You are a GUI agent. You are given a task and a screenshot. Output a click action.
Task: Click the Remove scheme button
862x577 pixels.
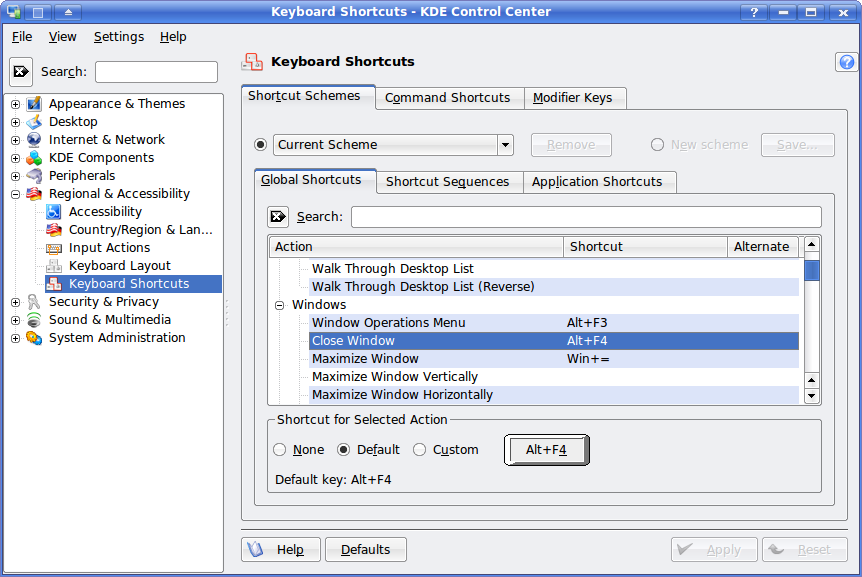pyautogui.click(x=571, y=145)
